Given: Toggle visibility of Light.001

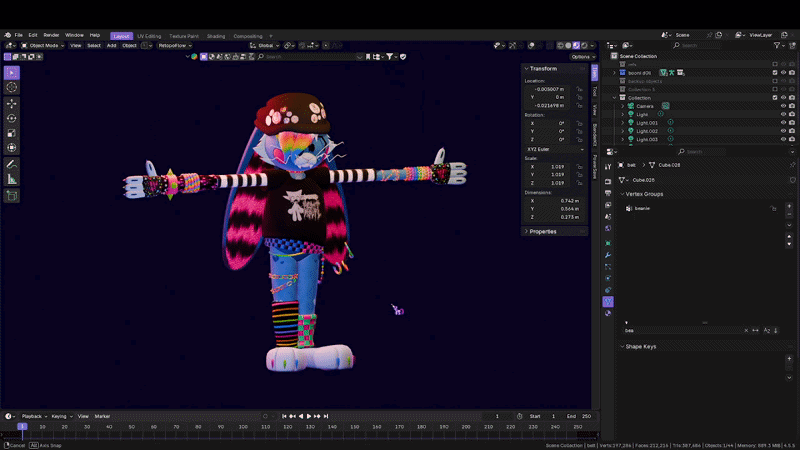Looking at the screenshot, I should tap(782, 123).
